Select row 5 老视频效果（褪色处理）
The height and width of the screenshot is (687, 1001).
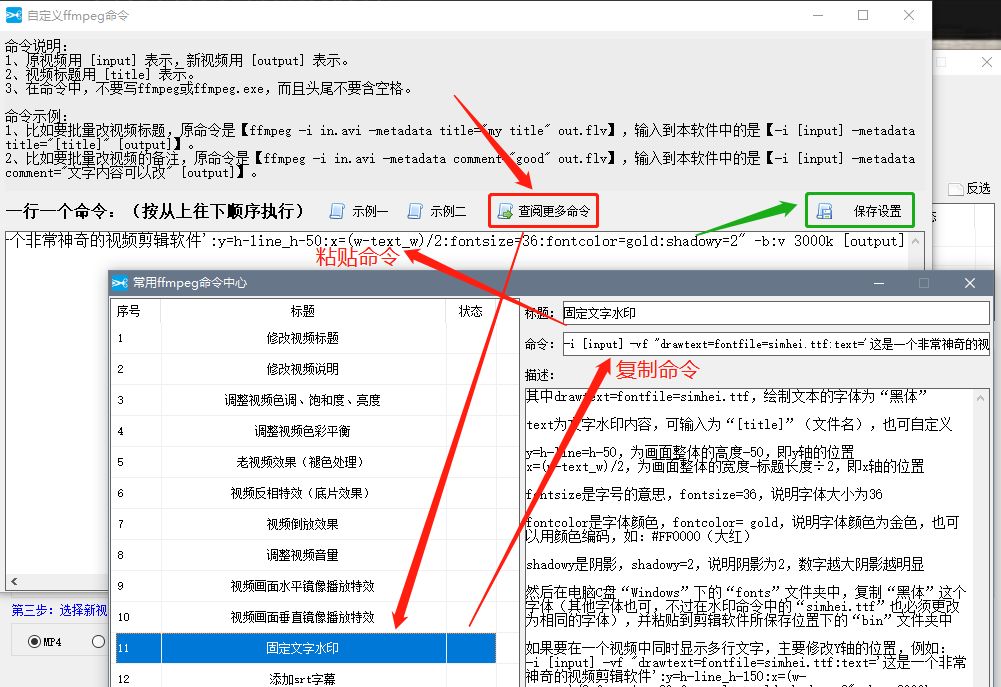[305, 462]
